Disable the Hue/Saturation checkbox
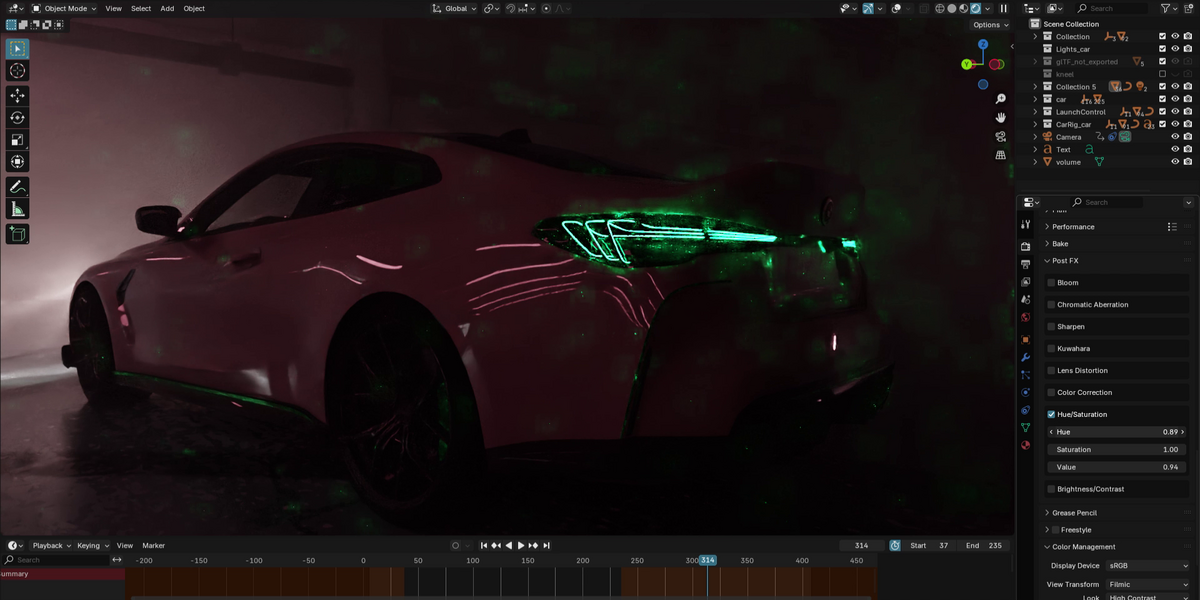The width and height of the screenshot is (1200, 600). click(1051, 415)
